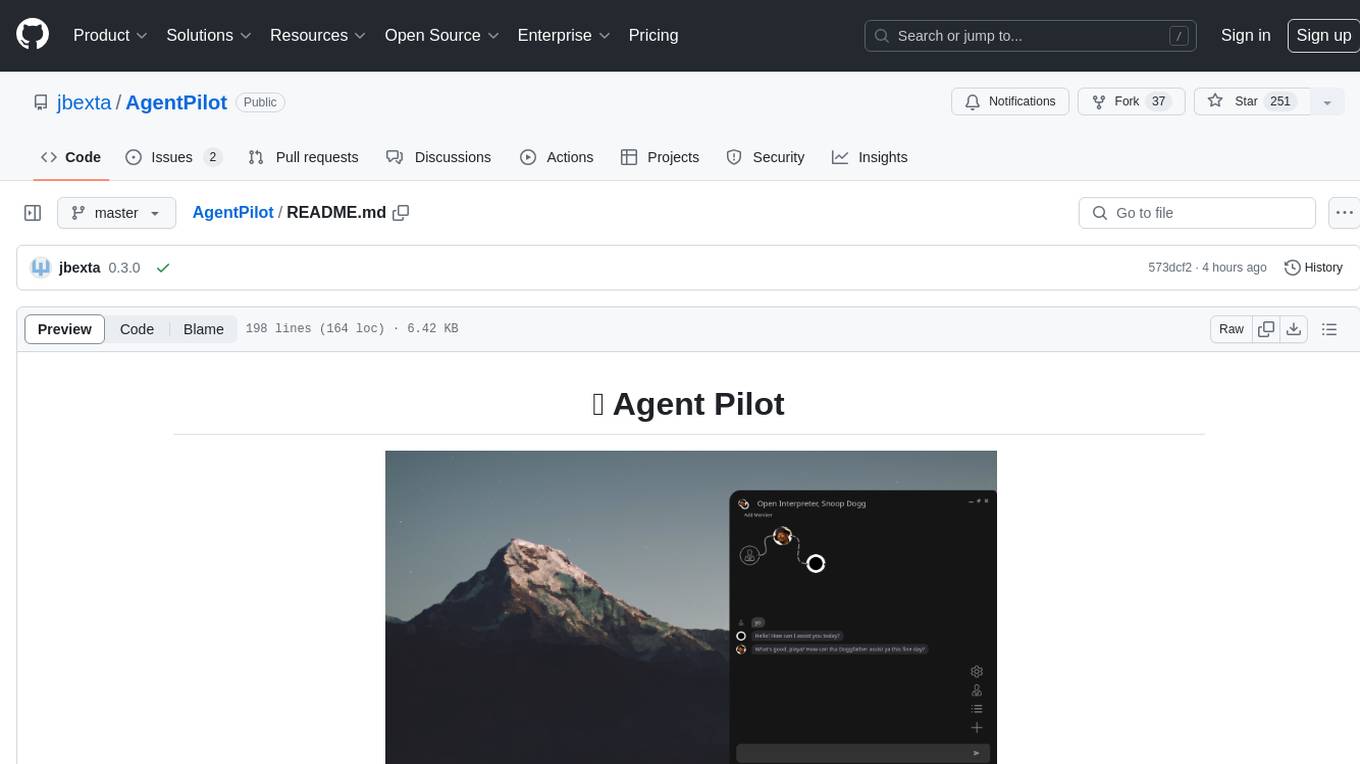Open the jbexta commit author link
Image resolution: width=1360 pixels, height=764 pixels.
pyautogui.click(x=80, y=268)
